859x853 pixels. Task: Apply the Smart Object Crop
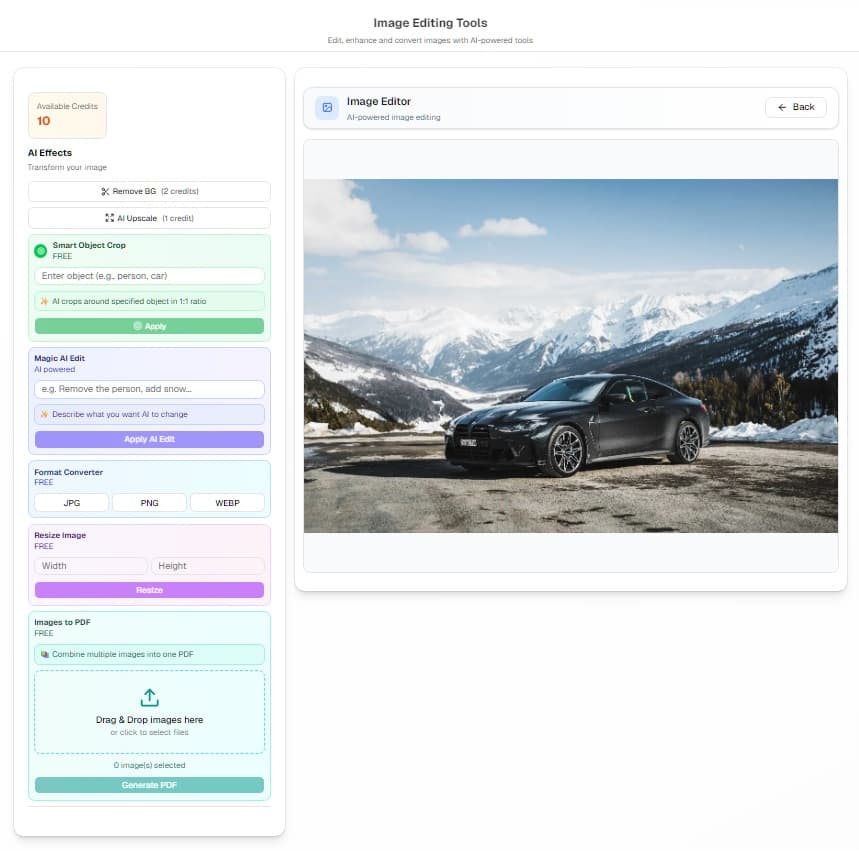(149, 326)
